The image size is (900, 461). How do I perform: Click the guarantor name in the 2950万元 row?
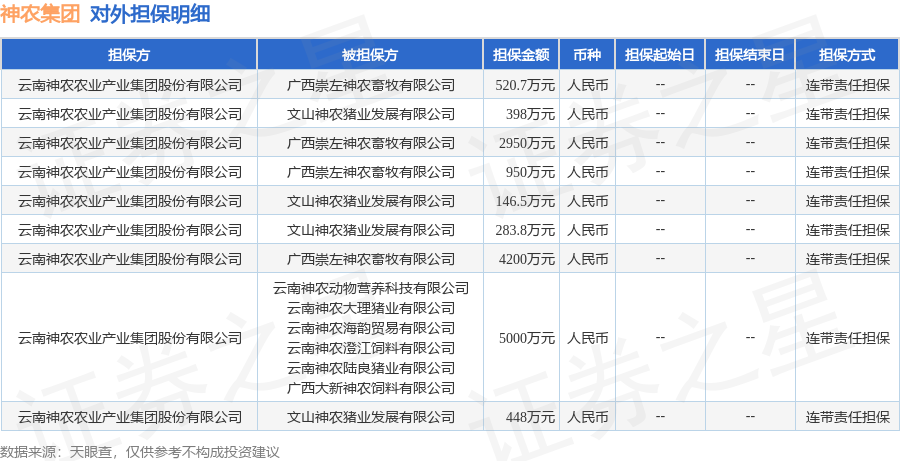130,143
